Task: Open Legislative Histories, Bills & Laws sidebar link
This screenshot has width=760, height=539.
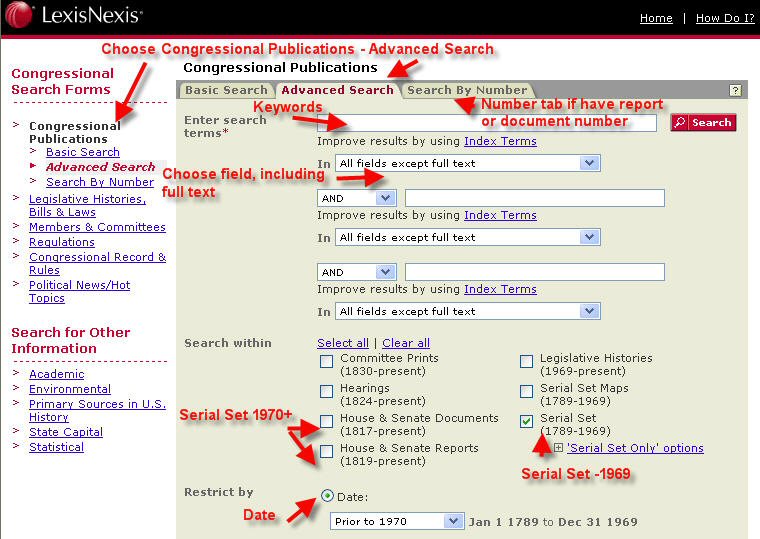Action: [87, 205]
